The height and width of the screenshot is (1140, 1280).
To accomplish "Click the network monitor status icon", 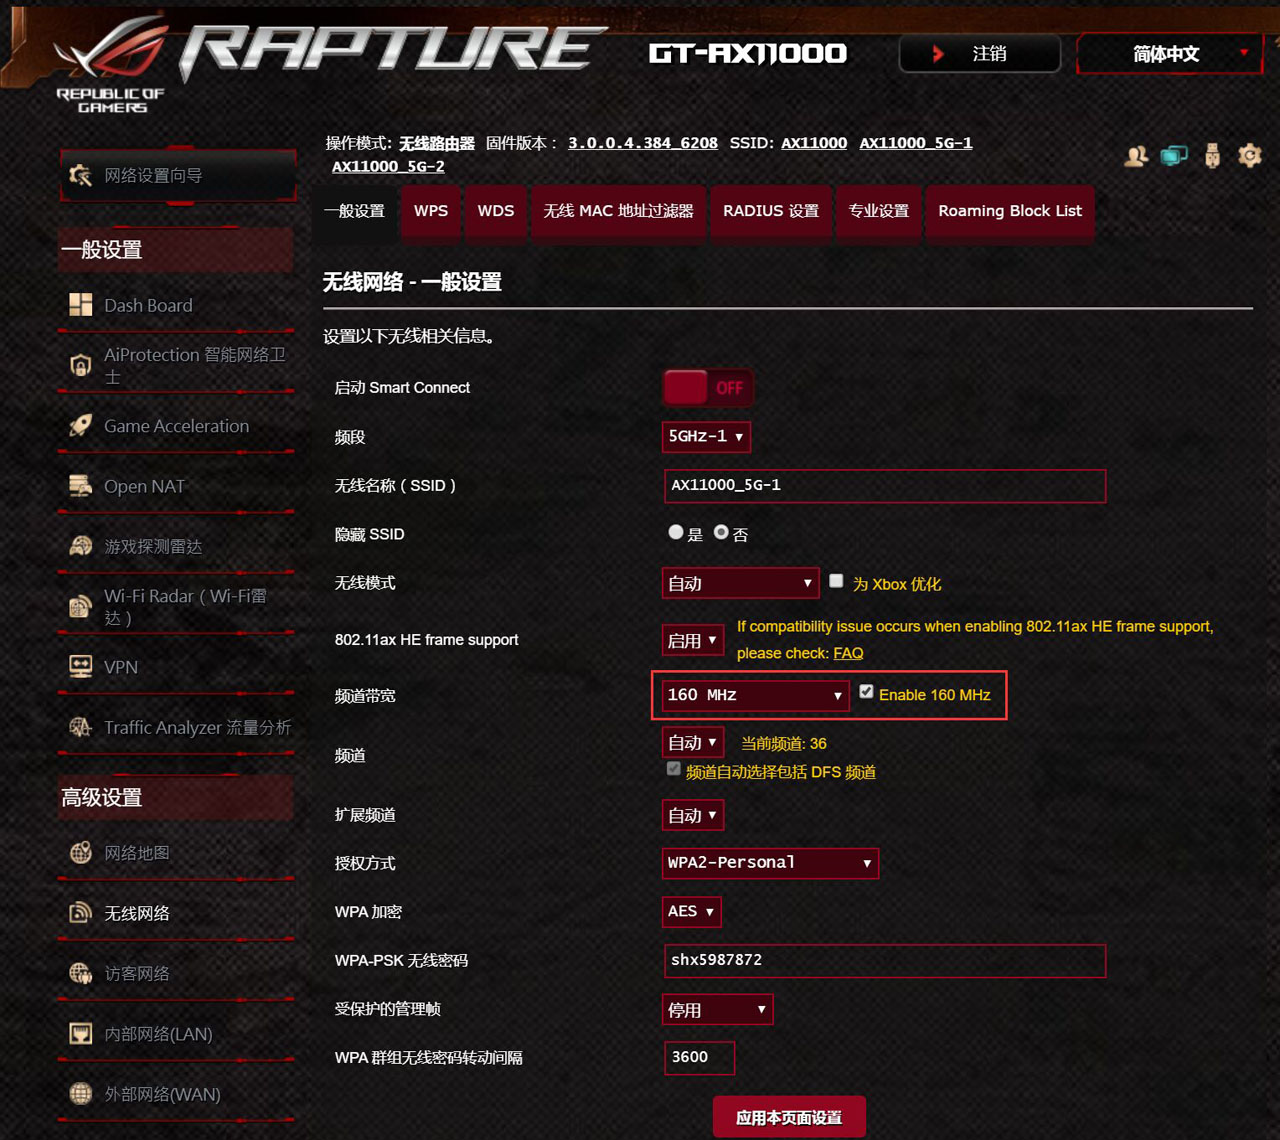I will coord(1174,156).
